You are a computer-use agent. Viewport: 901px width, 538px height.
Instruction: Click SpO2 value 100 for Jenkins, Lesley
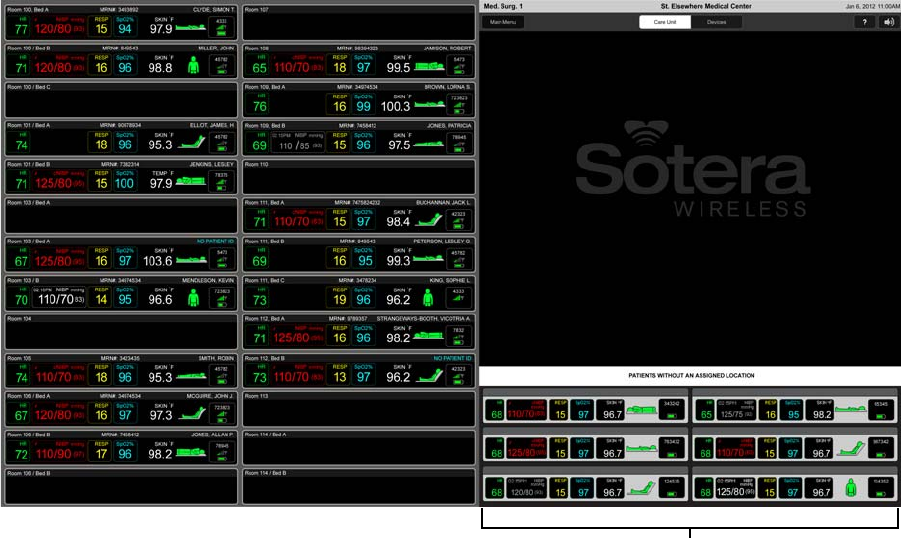coord(124,183)
